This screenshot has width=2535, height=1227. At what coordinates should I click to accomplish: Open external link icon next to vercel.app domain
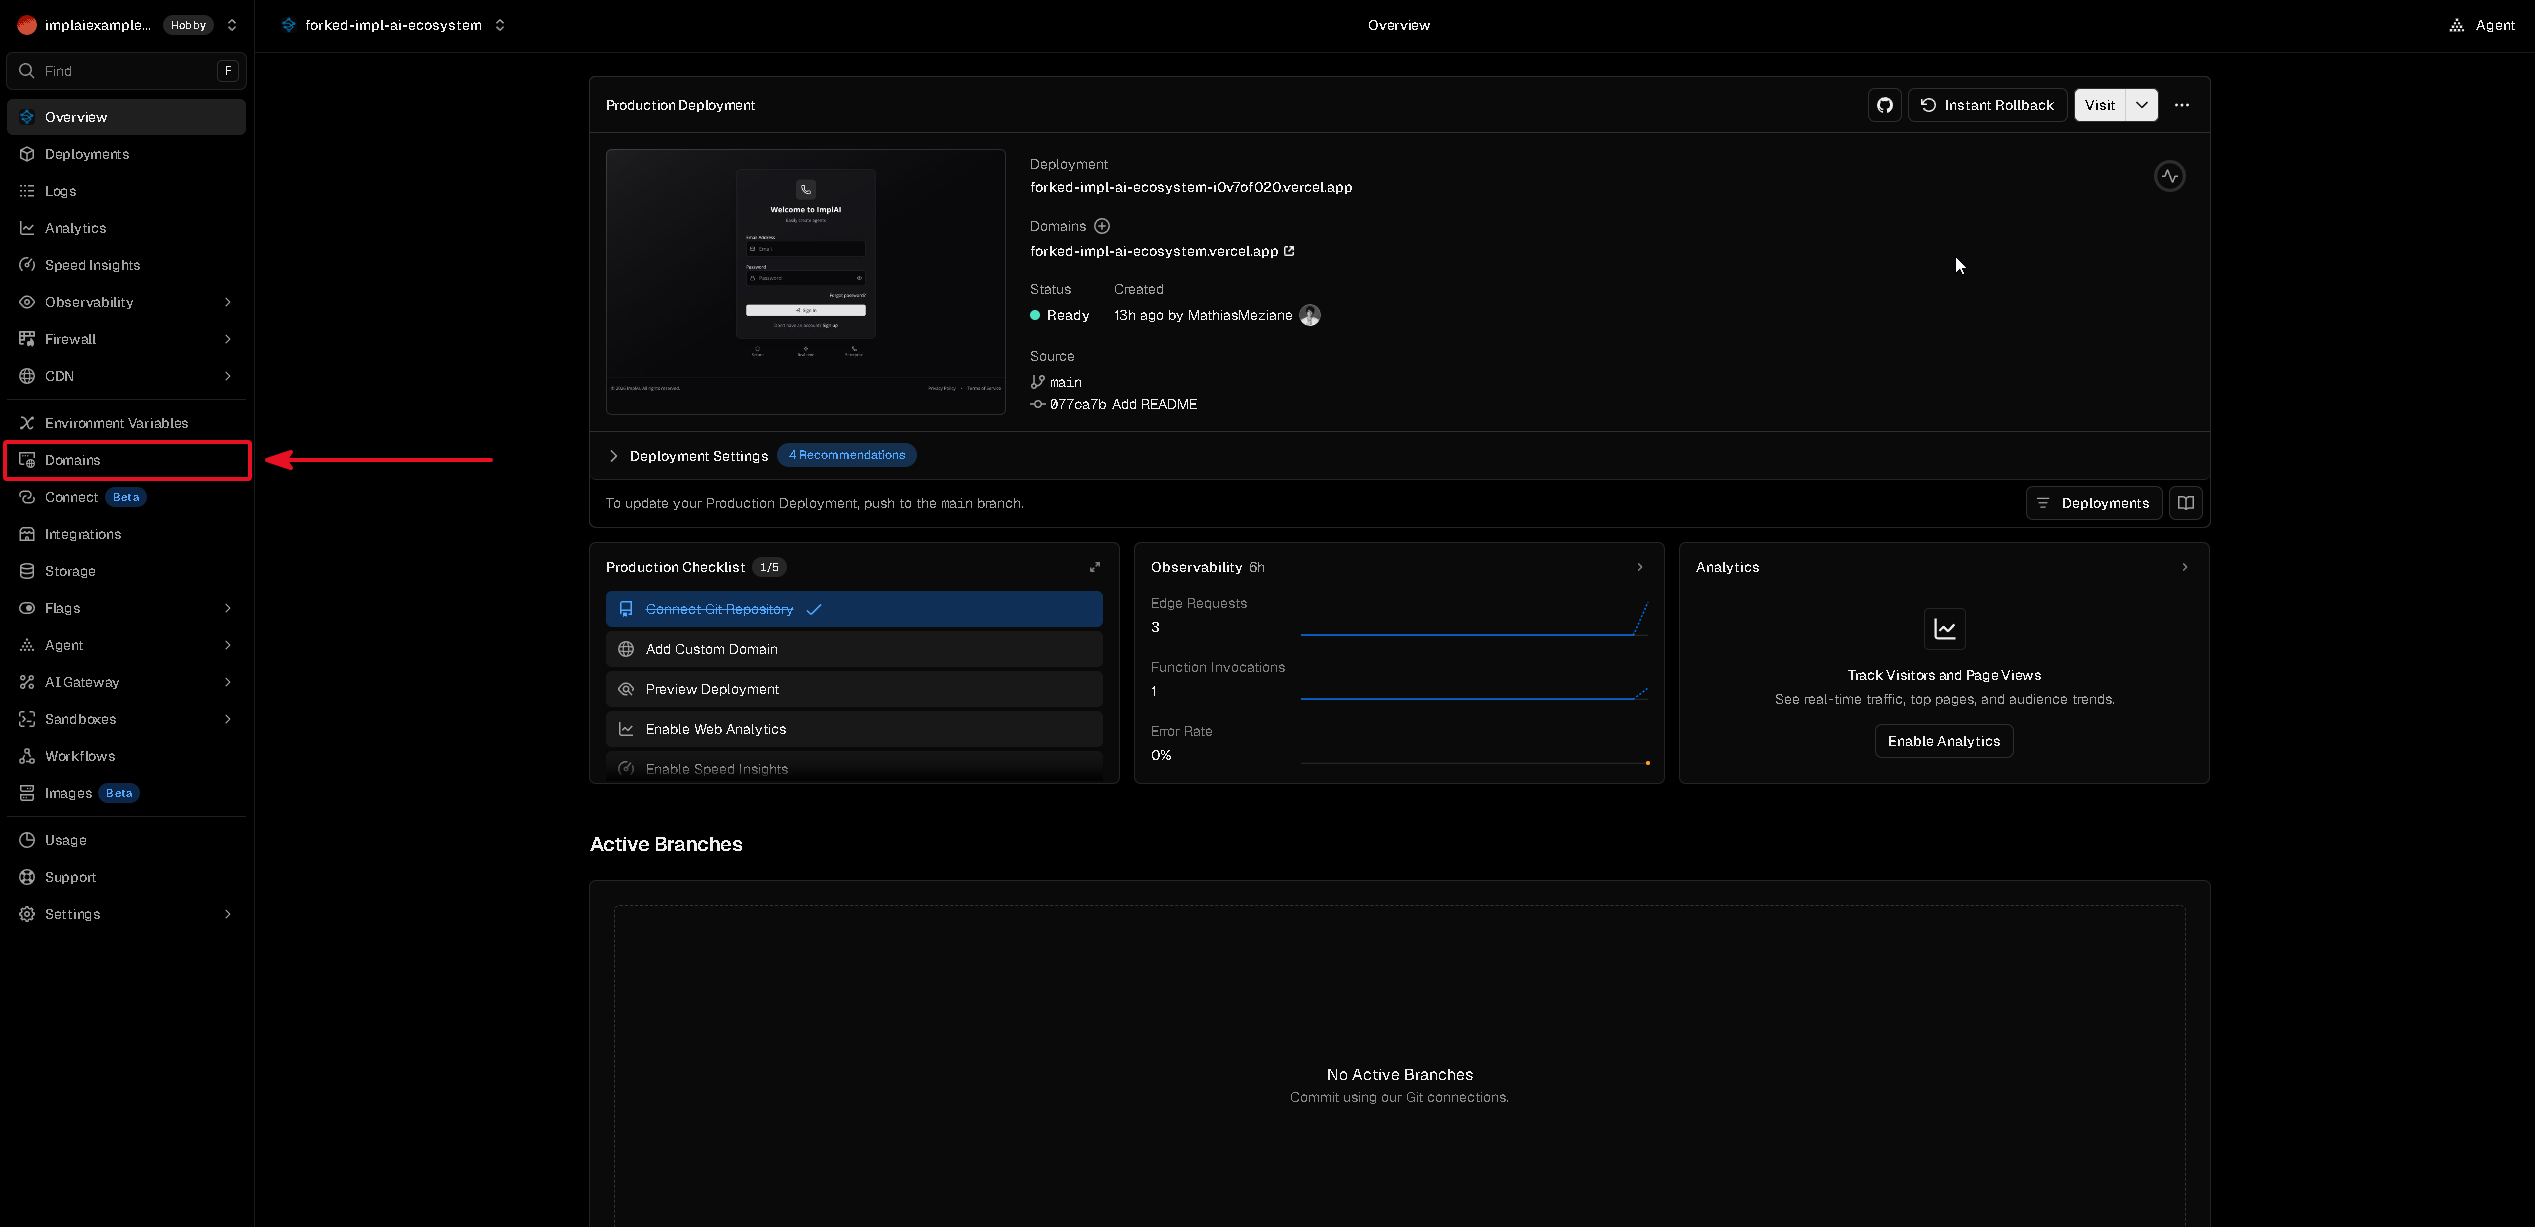(x=1289, y=251)
